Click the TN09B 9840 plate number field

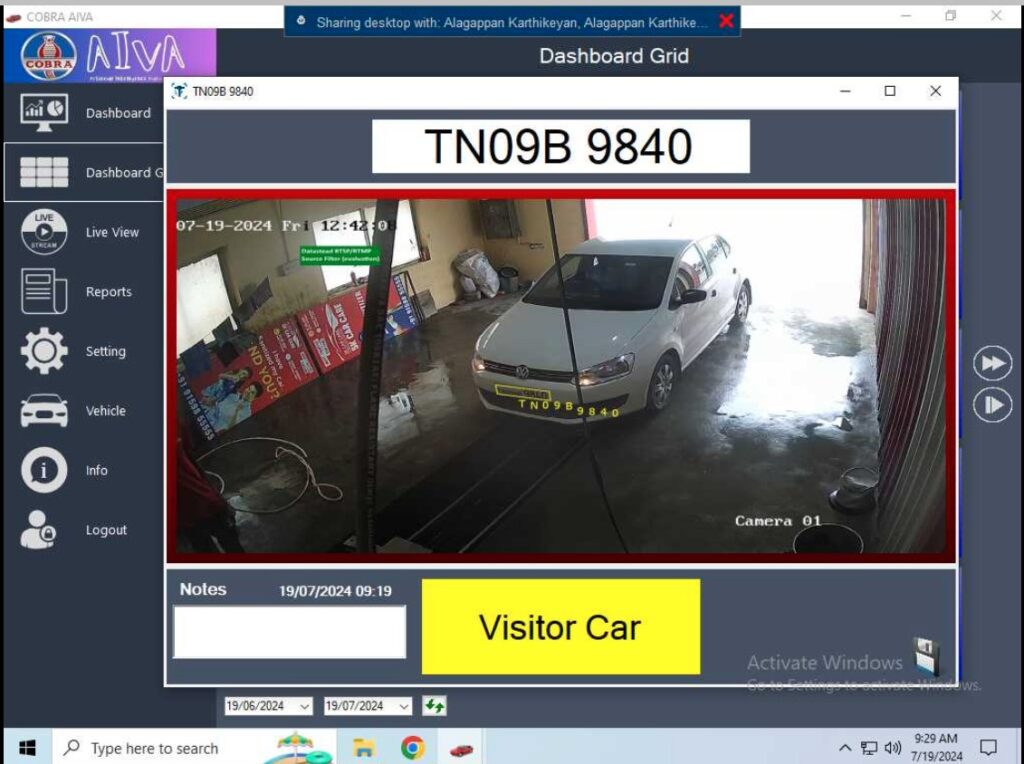560,147
